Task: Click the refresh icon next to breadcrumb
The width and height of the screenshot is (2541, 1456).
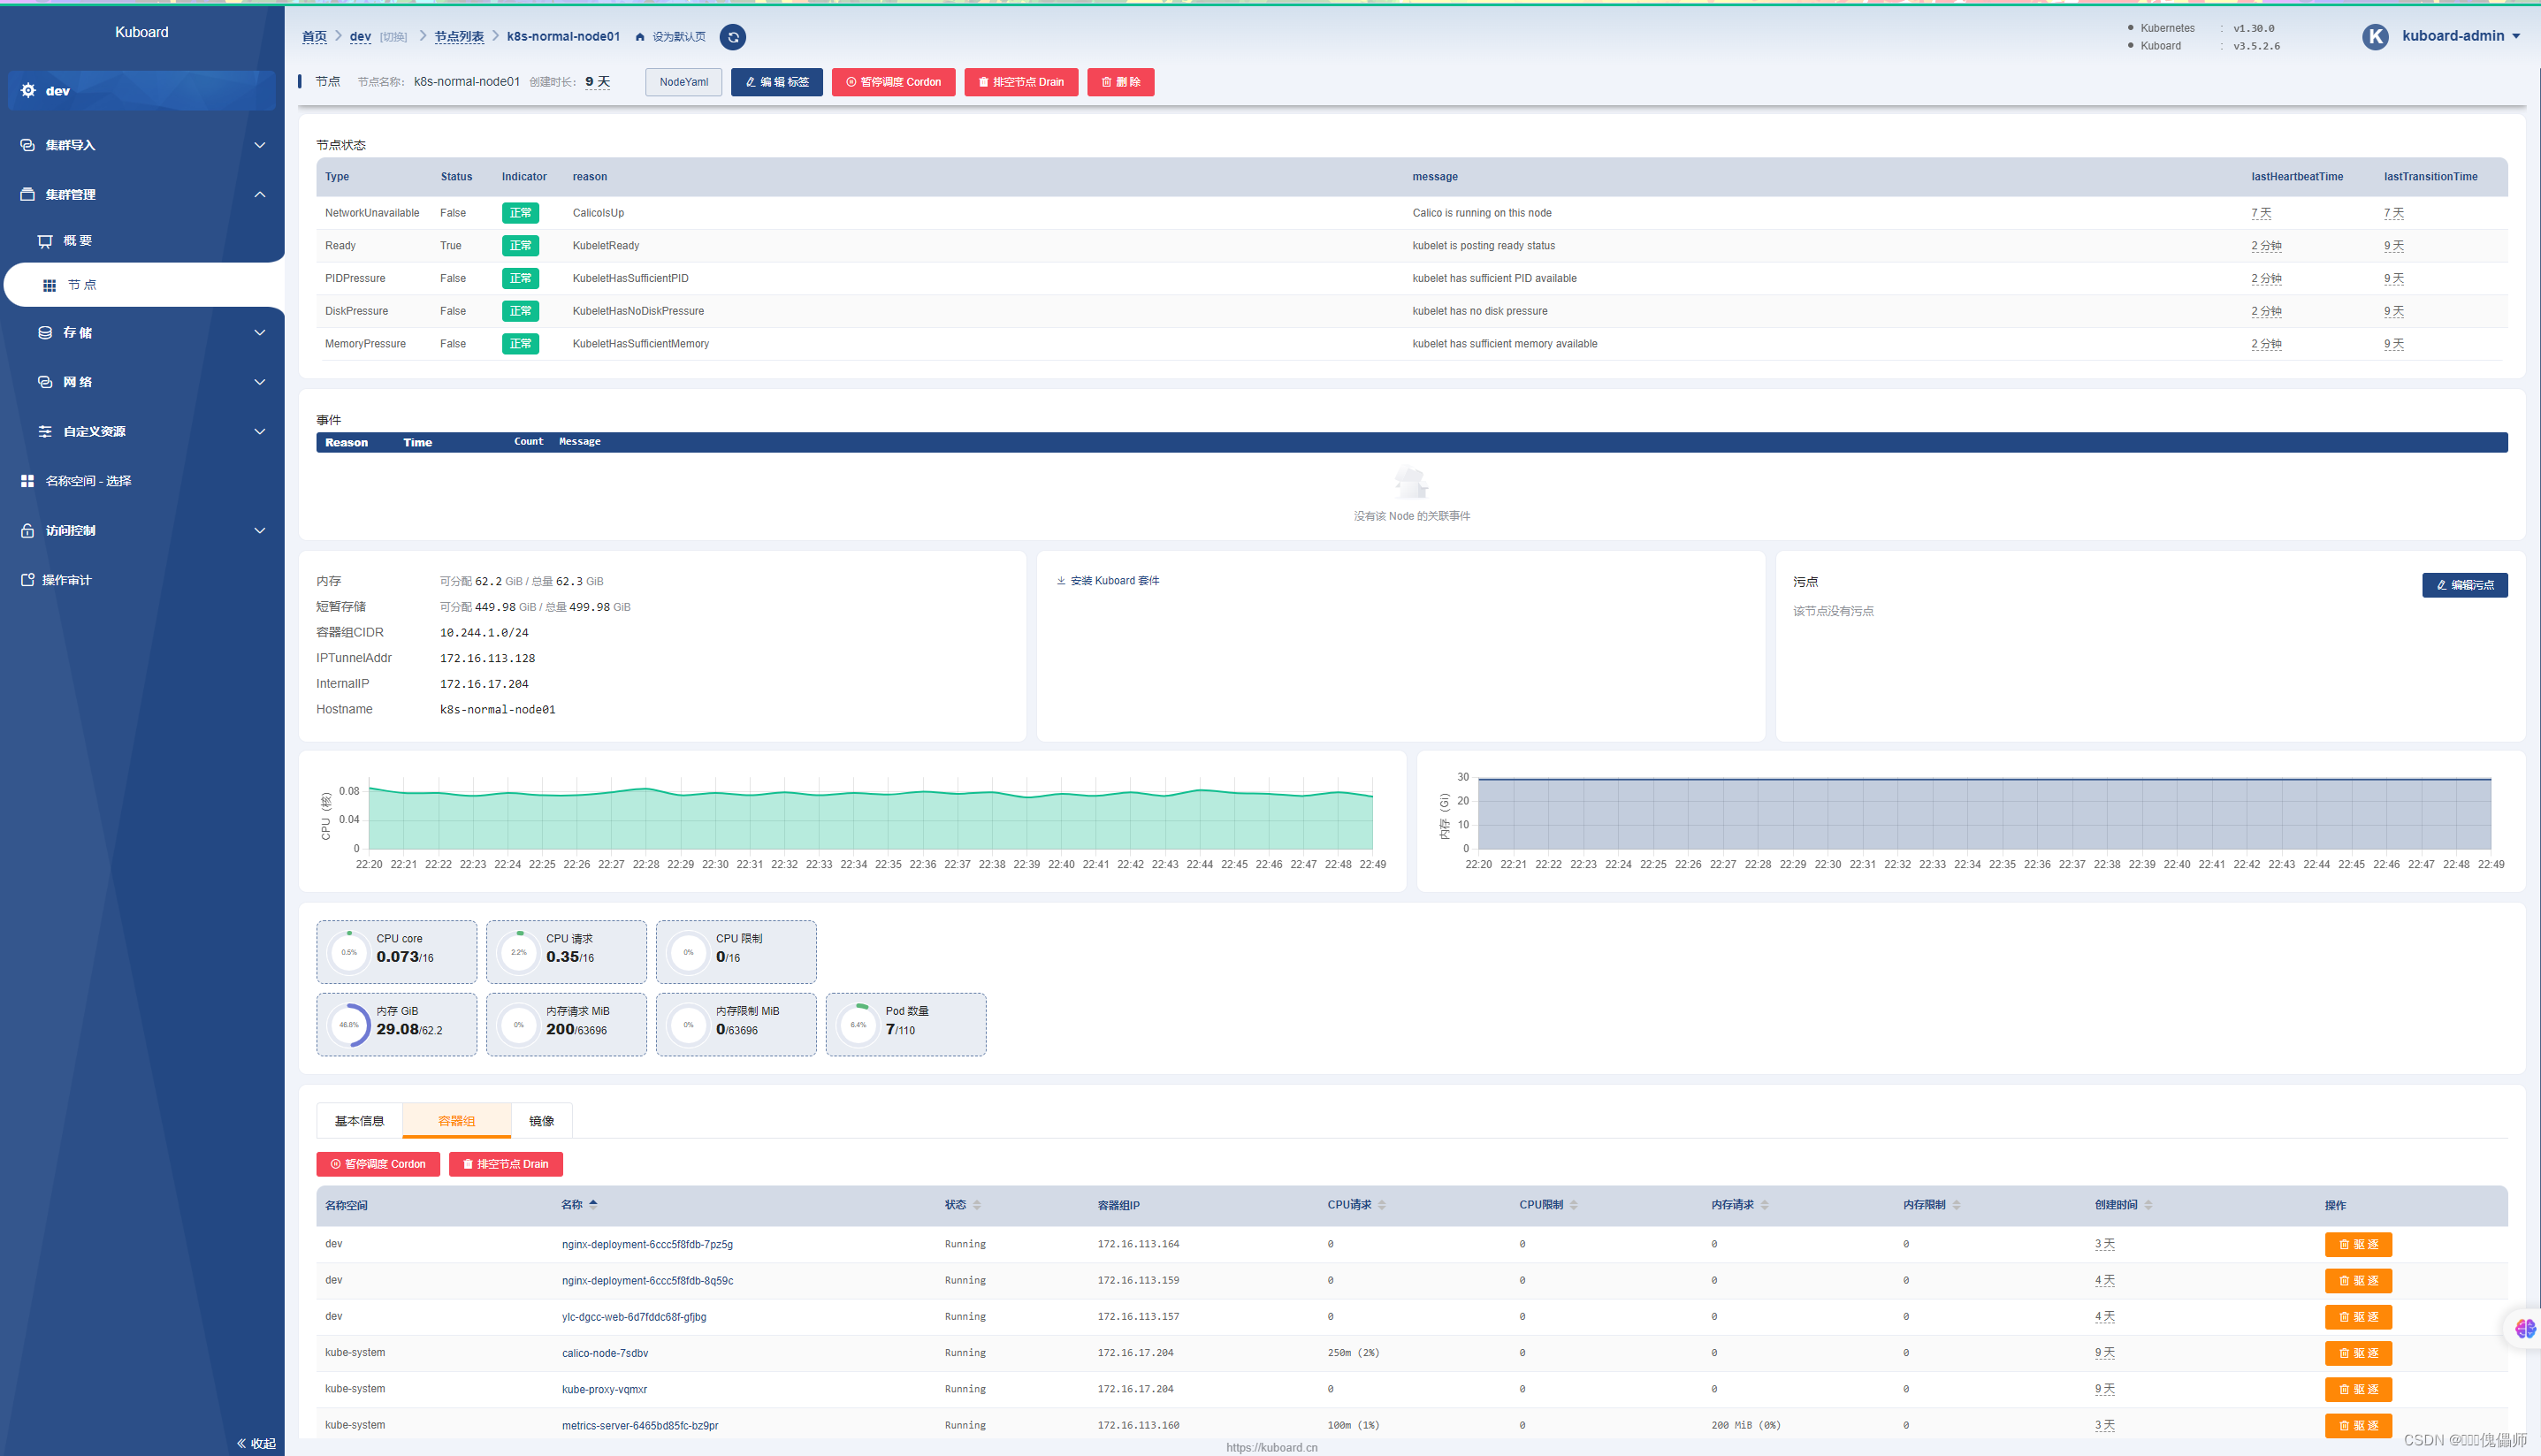Action: coord(732,37)
